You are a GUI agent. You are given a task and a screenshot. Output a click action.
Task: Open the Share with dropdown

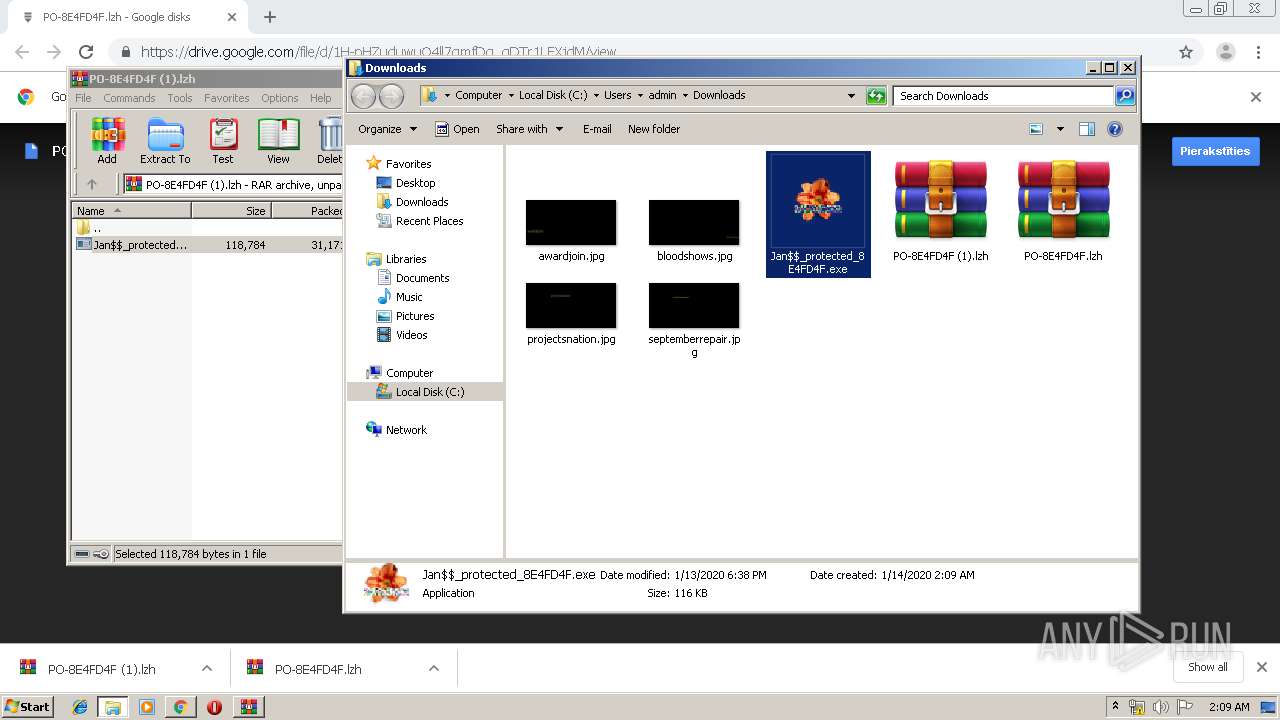(529, 129)
